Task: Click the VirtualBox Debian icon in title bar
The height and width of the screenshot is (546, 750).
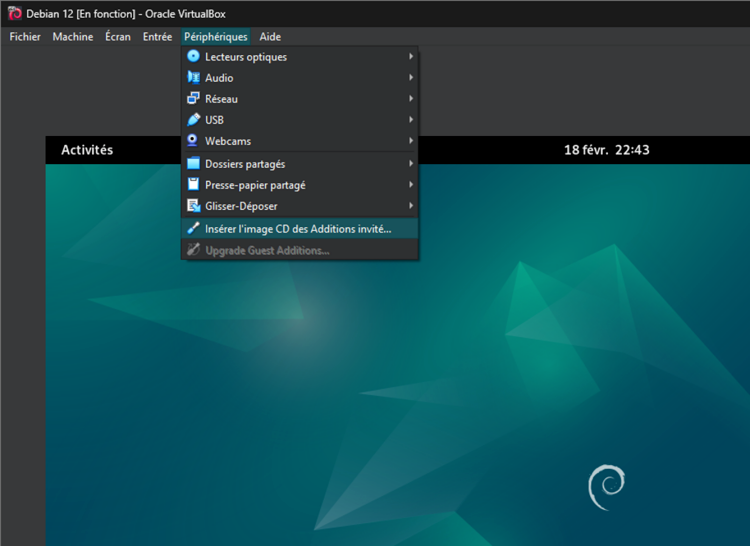Action: click(x=15, y=13)
